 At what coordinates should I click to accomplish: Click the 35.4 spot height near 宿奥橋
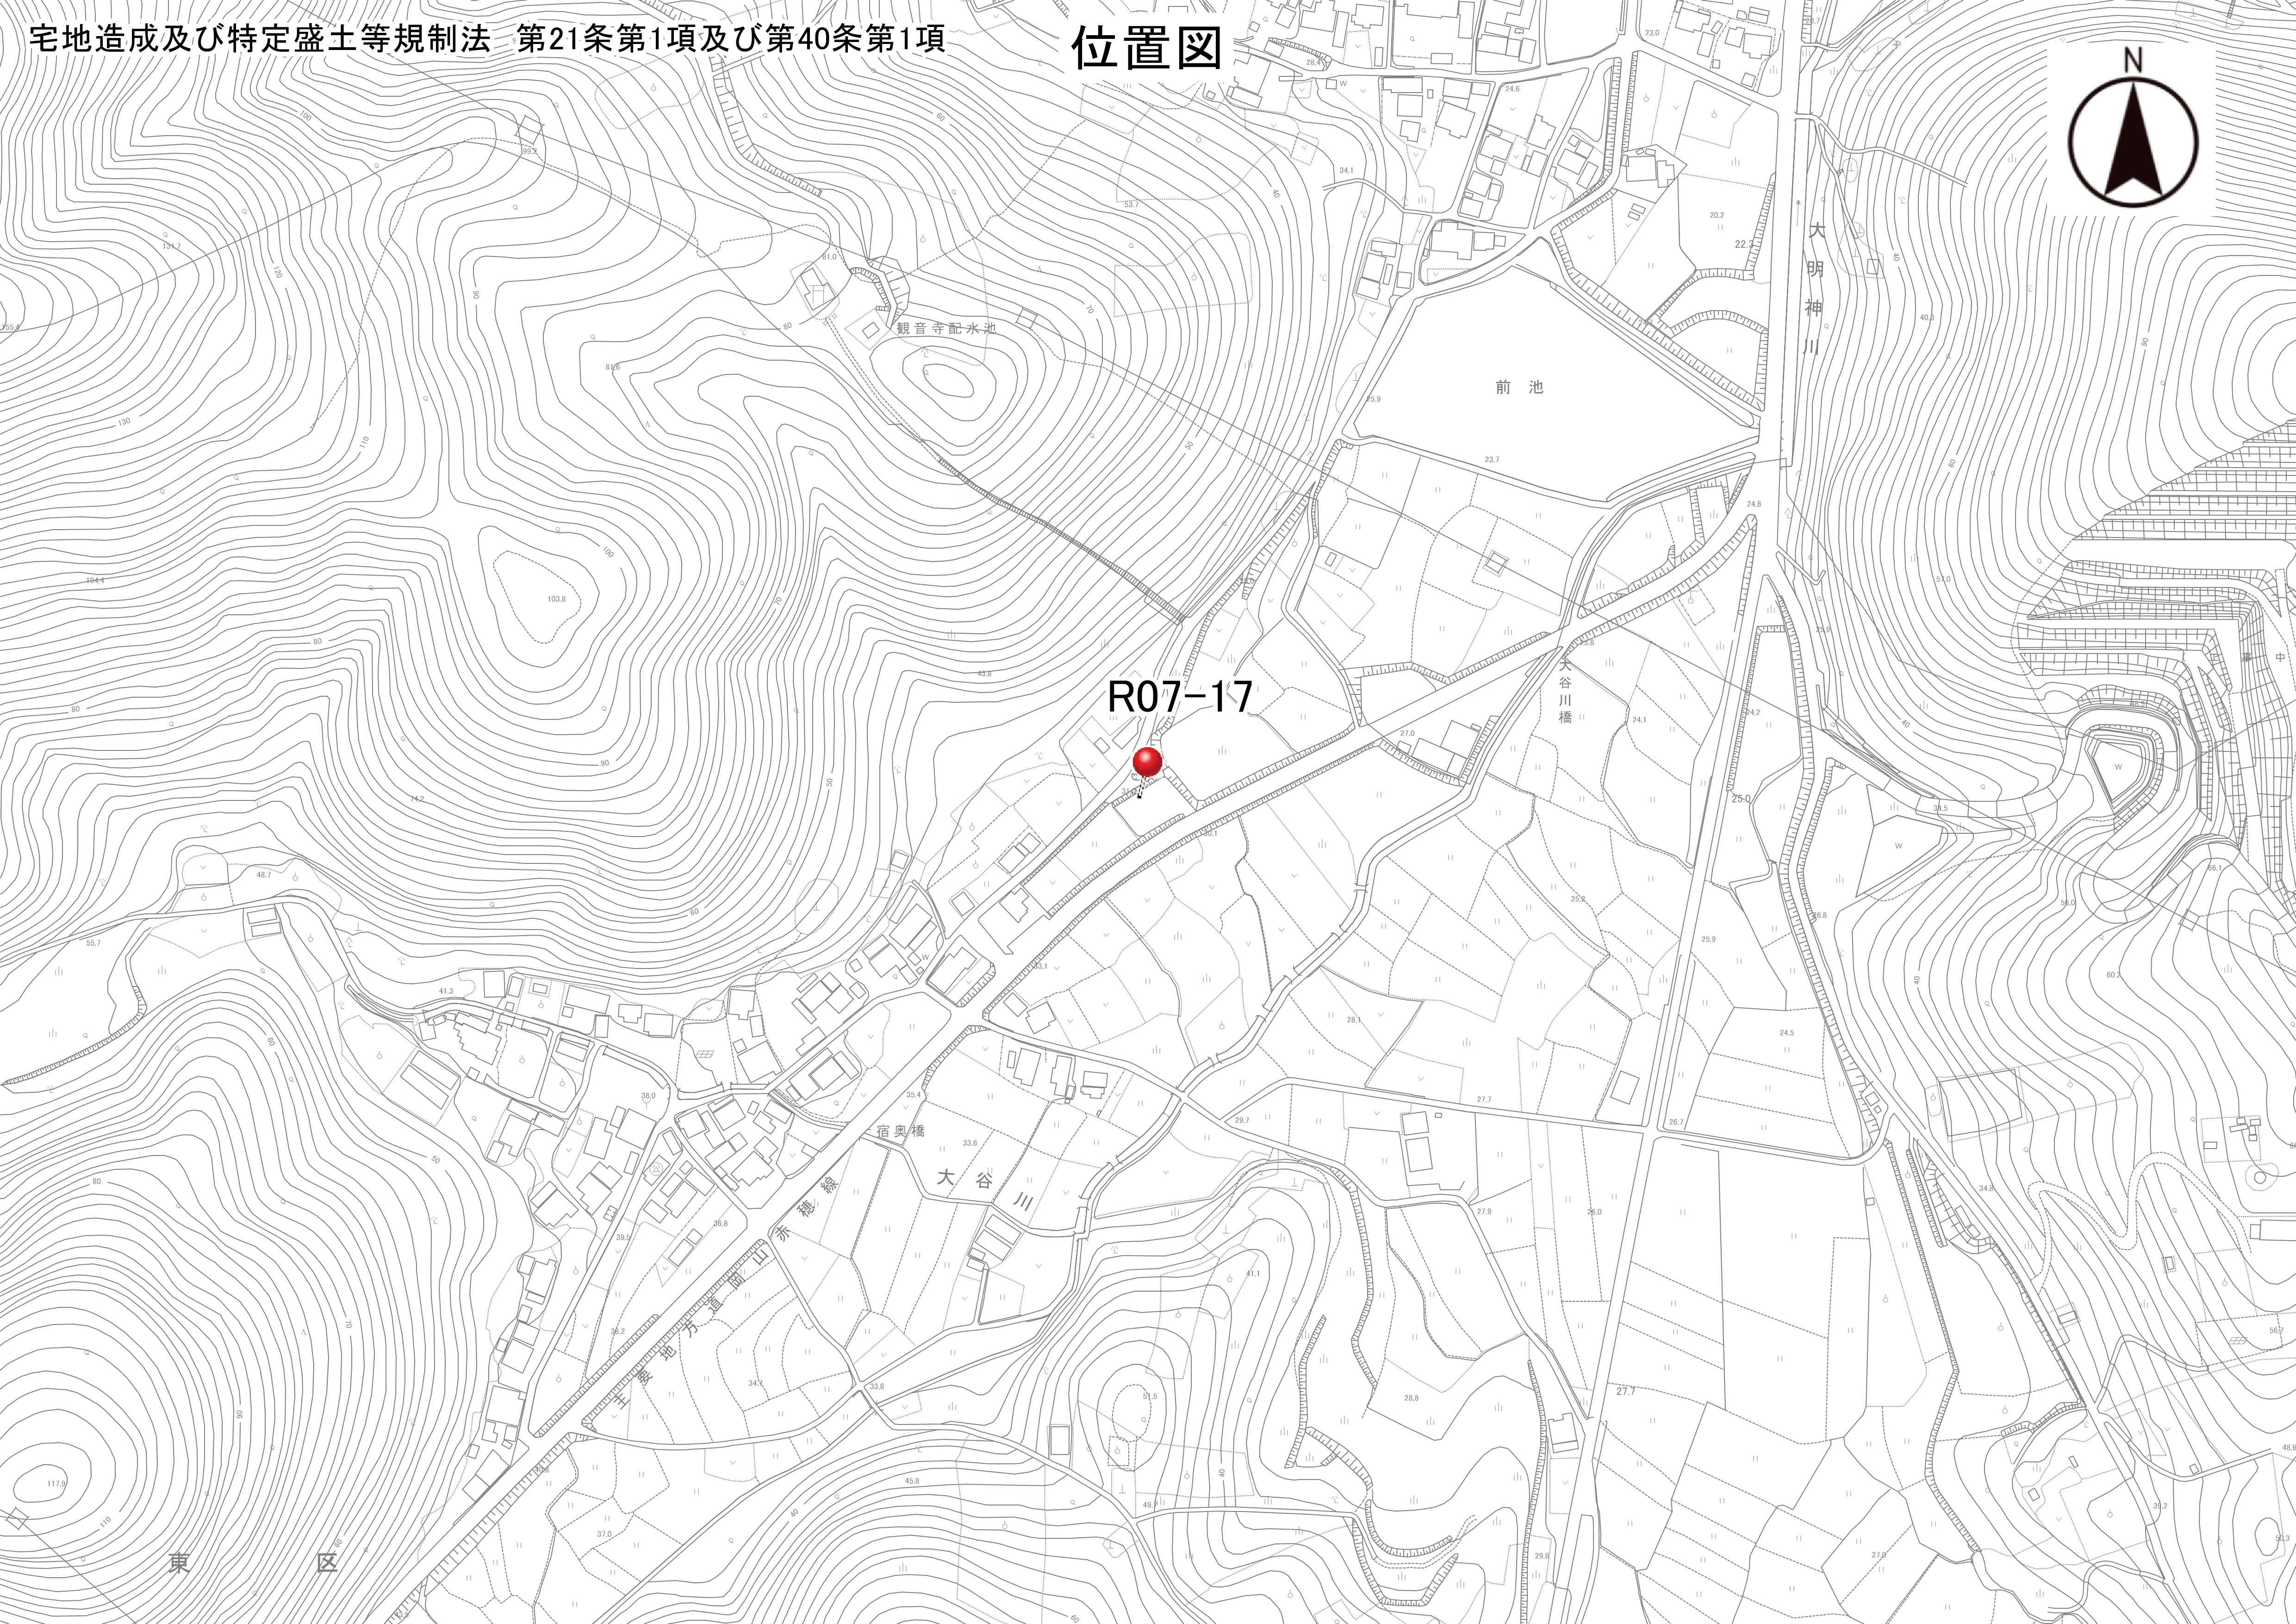[913, 1096]
